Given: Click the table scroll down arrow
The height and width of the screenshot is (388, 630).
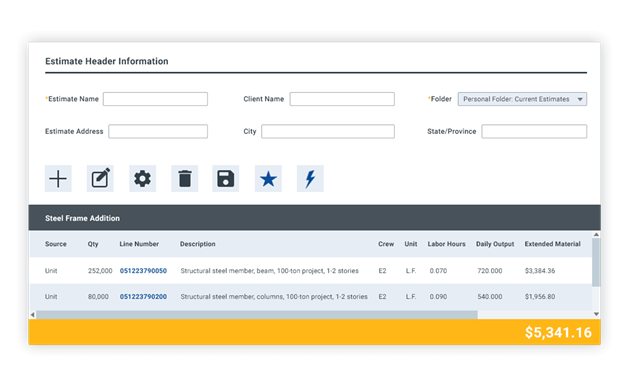Looking at the screenshot, I should coord(596,314).
